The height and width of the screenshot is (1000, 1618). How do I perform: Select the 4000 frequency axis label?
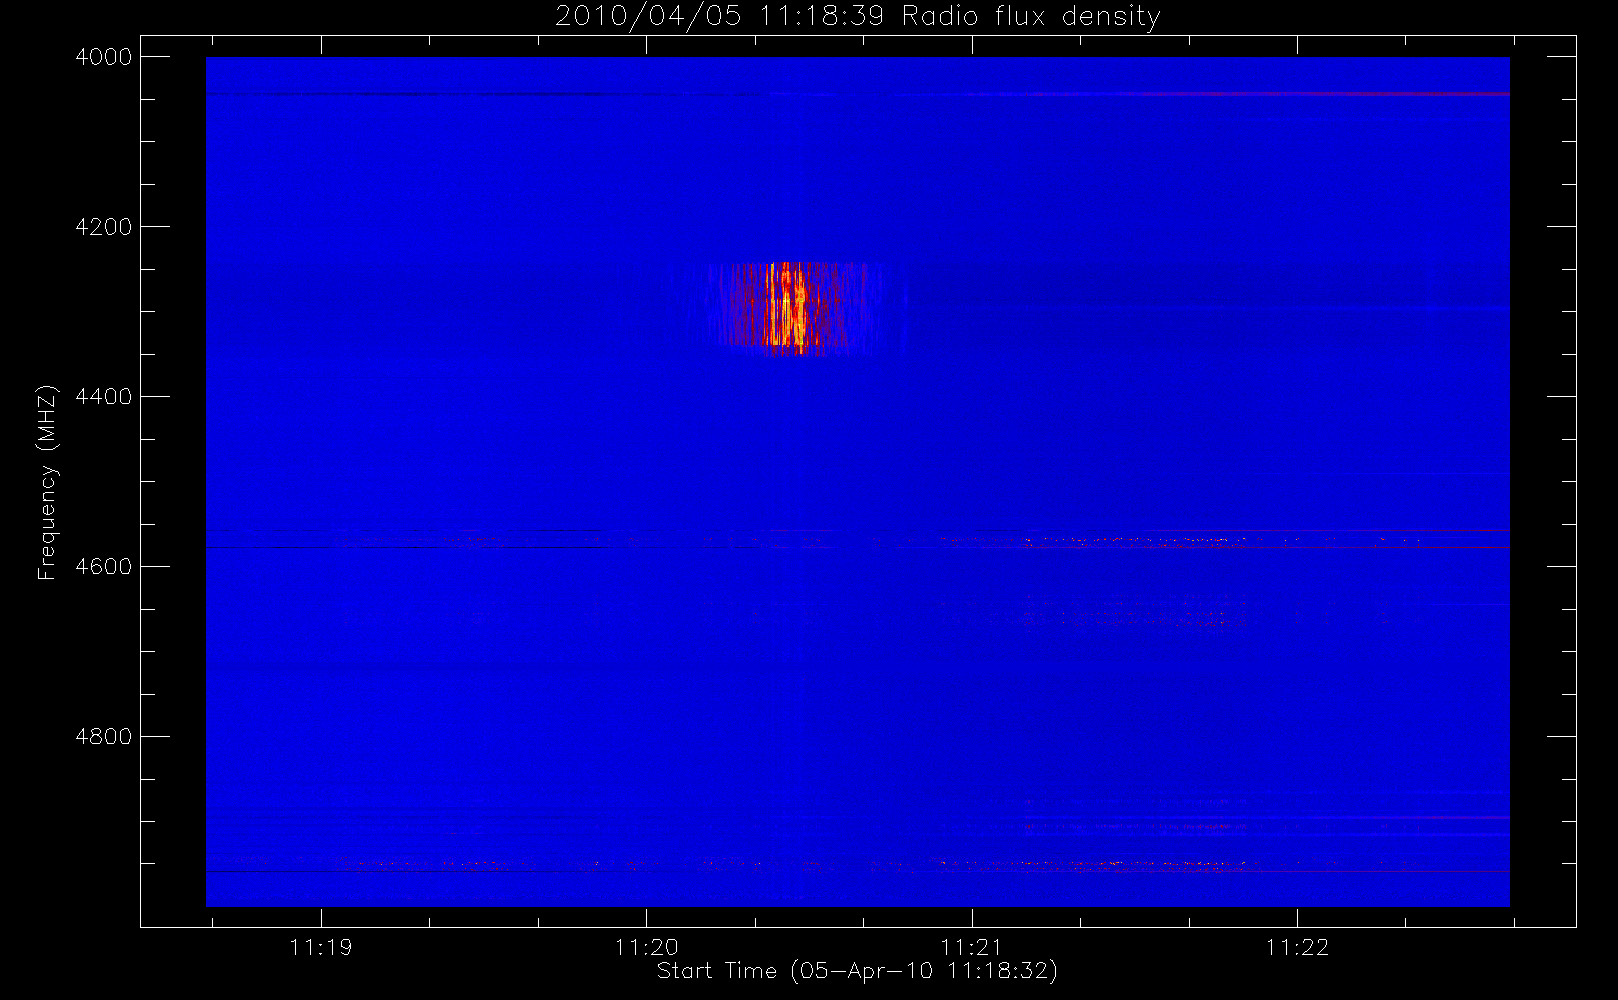[x=104, y=57]
